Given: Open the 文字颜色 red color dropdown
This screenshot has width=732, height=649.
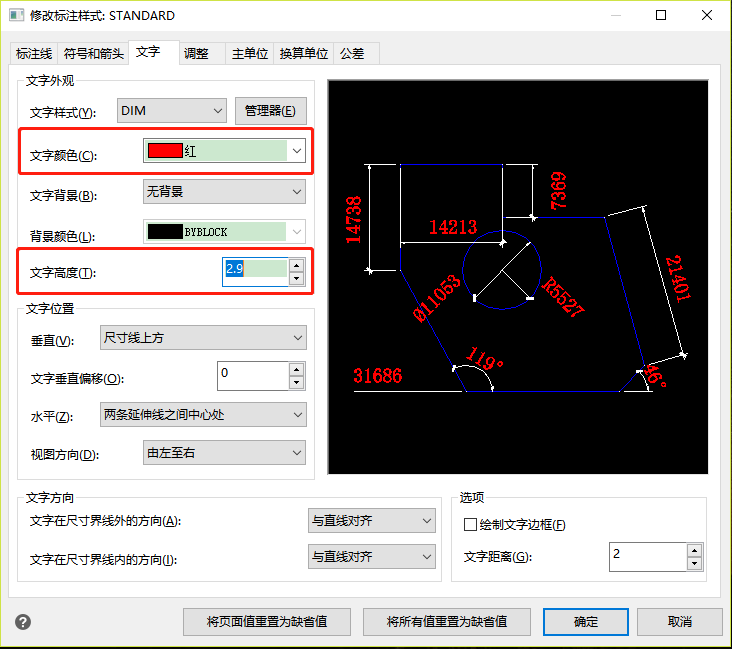Looking at the screenshot, I should coord(225,151).
